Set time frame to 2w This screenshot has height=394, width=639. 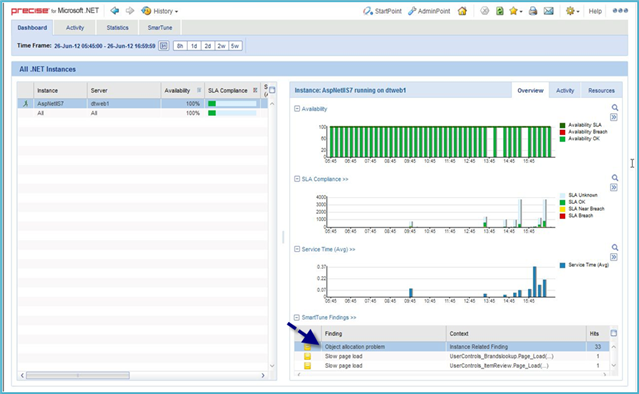tap(221, 46)
